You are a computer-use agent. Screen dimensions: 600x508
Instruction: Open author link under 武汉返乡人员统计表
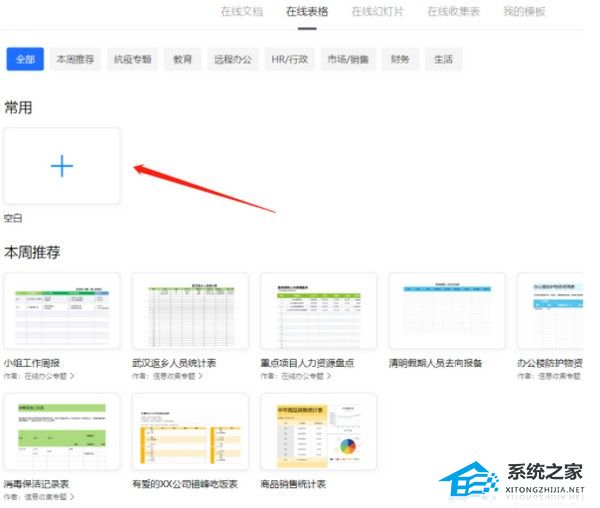coord(168,376)
